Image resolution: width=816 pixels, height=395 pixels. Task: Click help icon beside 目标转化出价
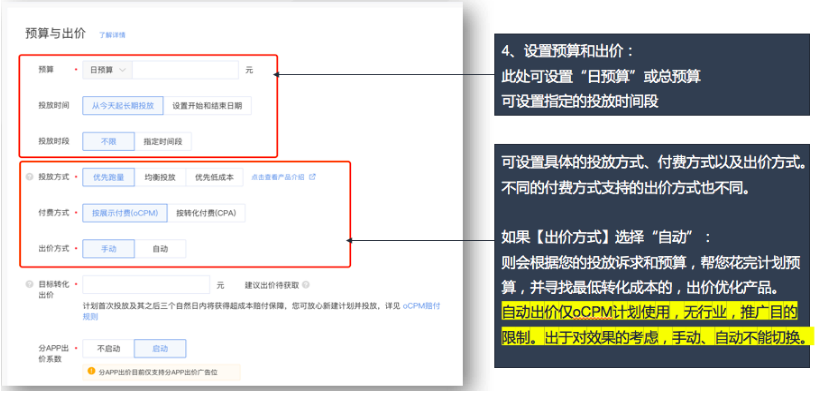30,285
